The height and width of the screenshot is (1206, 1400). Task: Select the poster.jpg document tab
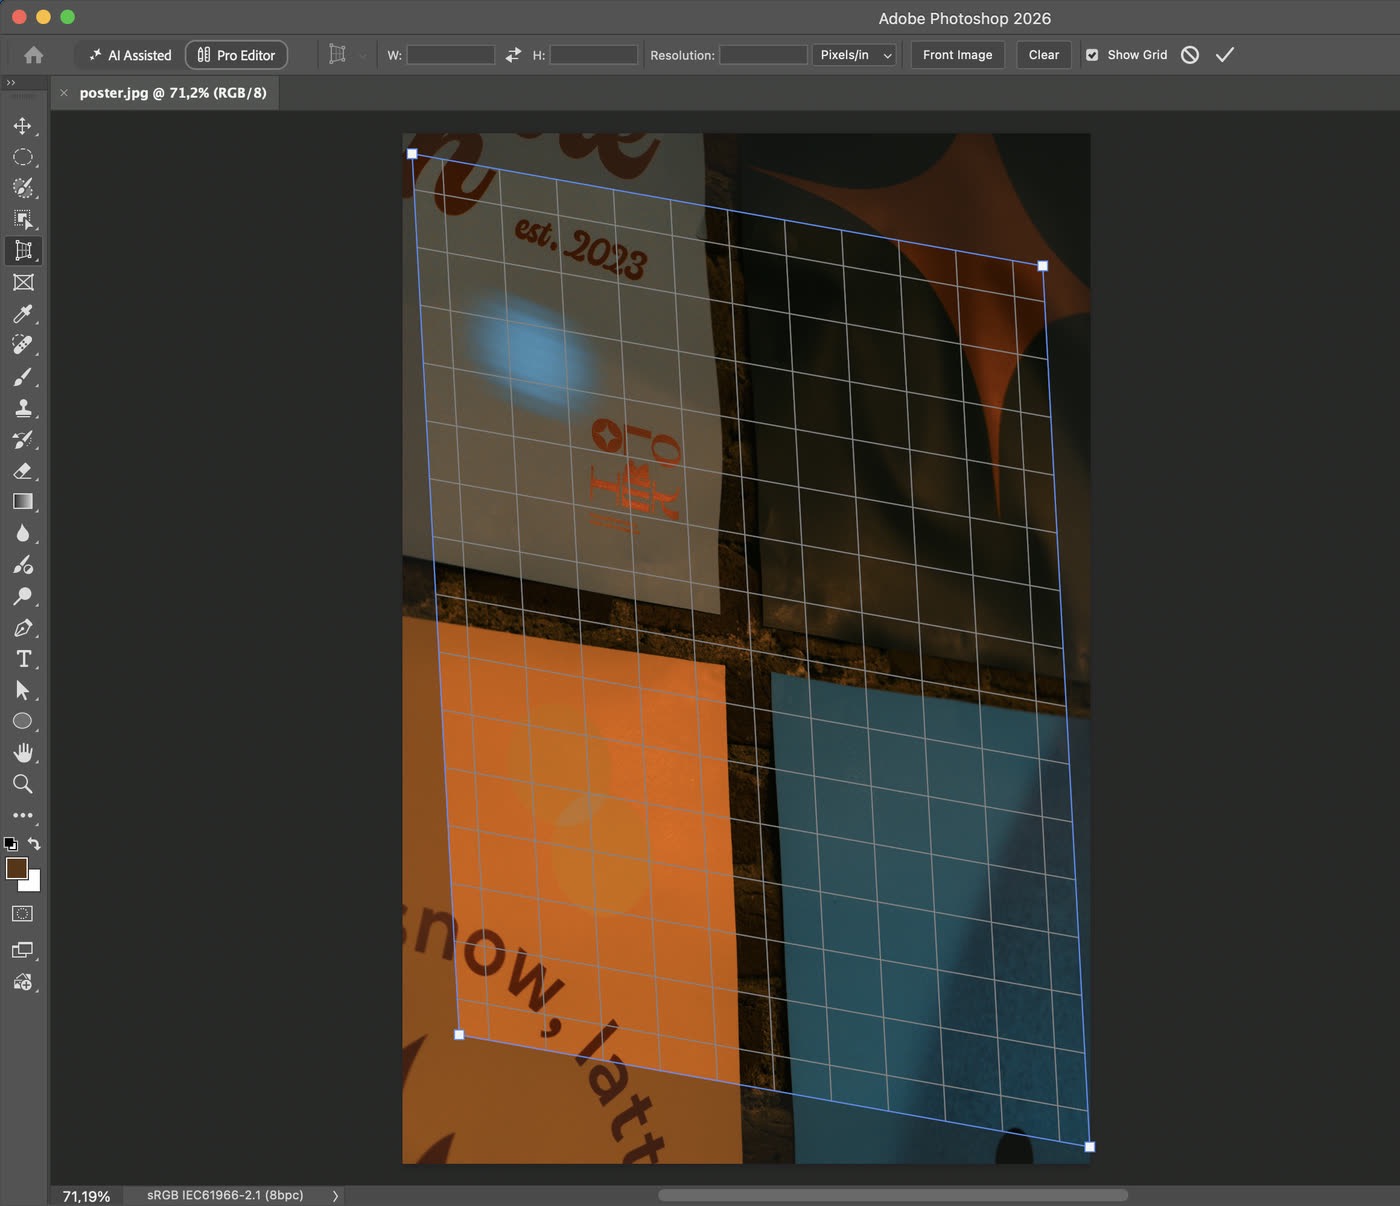pyautogui.click(x=172, y=93)
